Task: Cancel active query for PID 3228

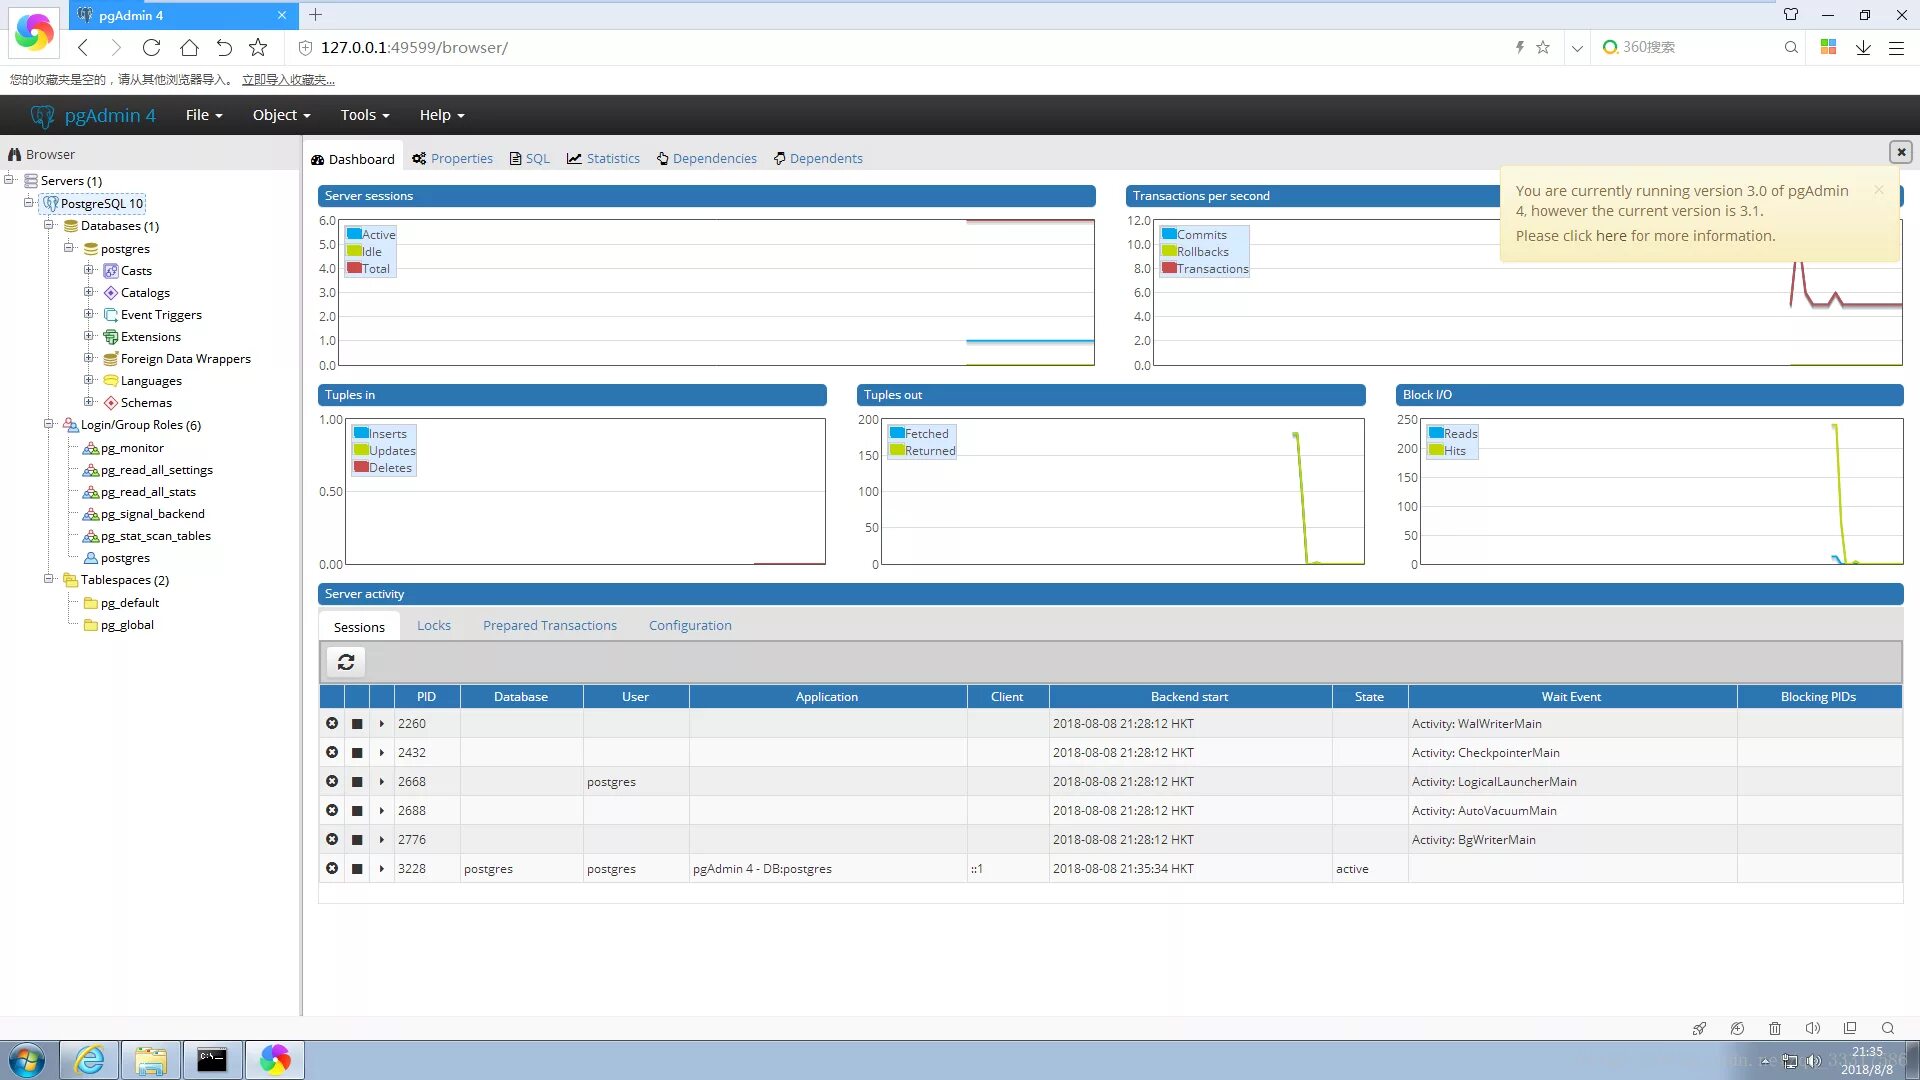Action: pos(357,869)
